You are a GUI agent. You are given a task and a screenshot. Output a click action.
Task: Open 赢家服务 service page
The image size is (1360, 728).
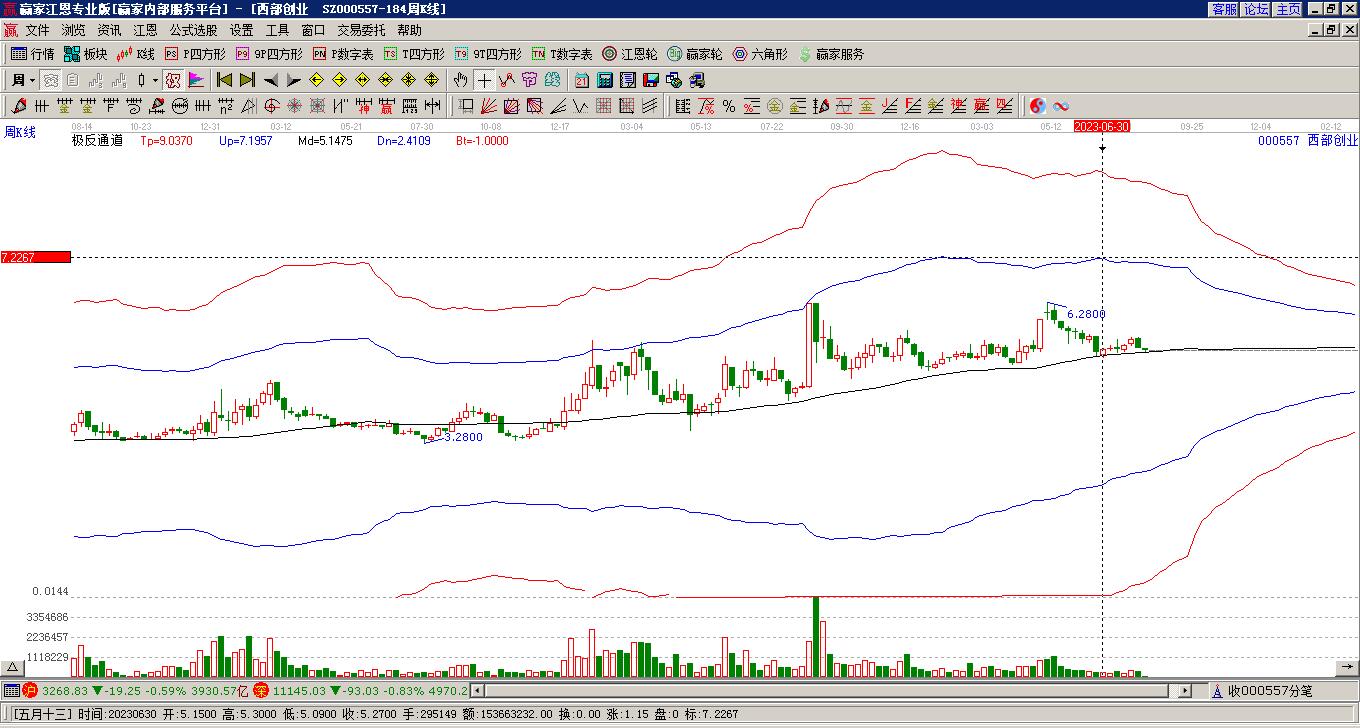tap(830, 54)
